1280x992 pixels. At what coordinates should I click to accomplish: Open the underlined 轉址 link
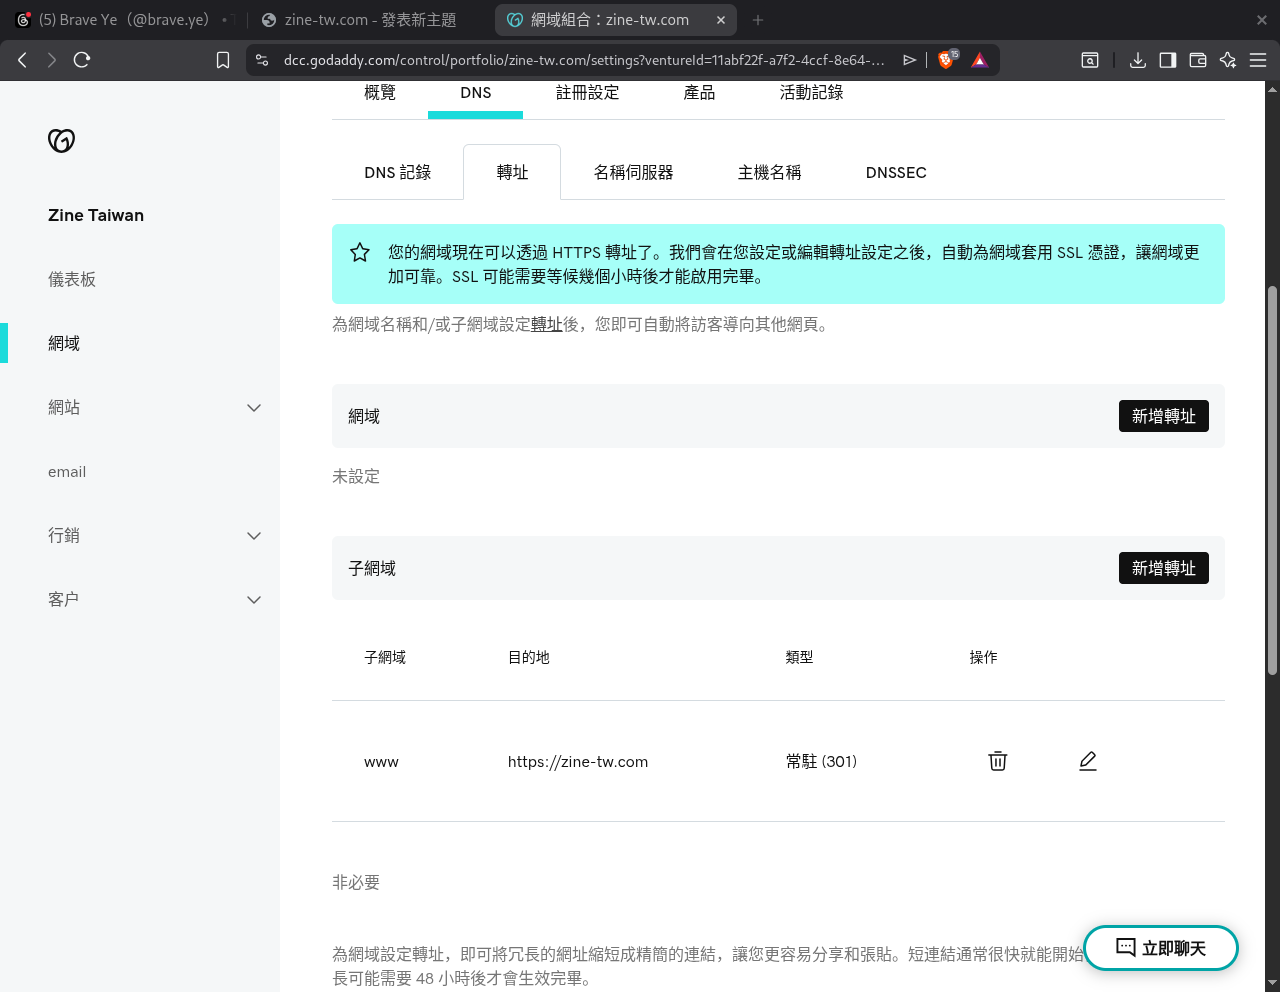(x=547, y=324)
